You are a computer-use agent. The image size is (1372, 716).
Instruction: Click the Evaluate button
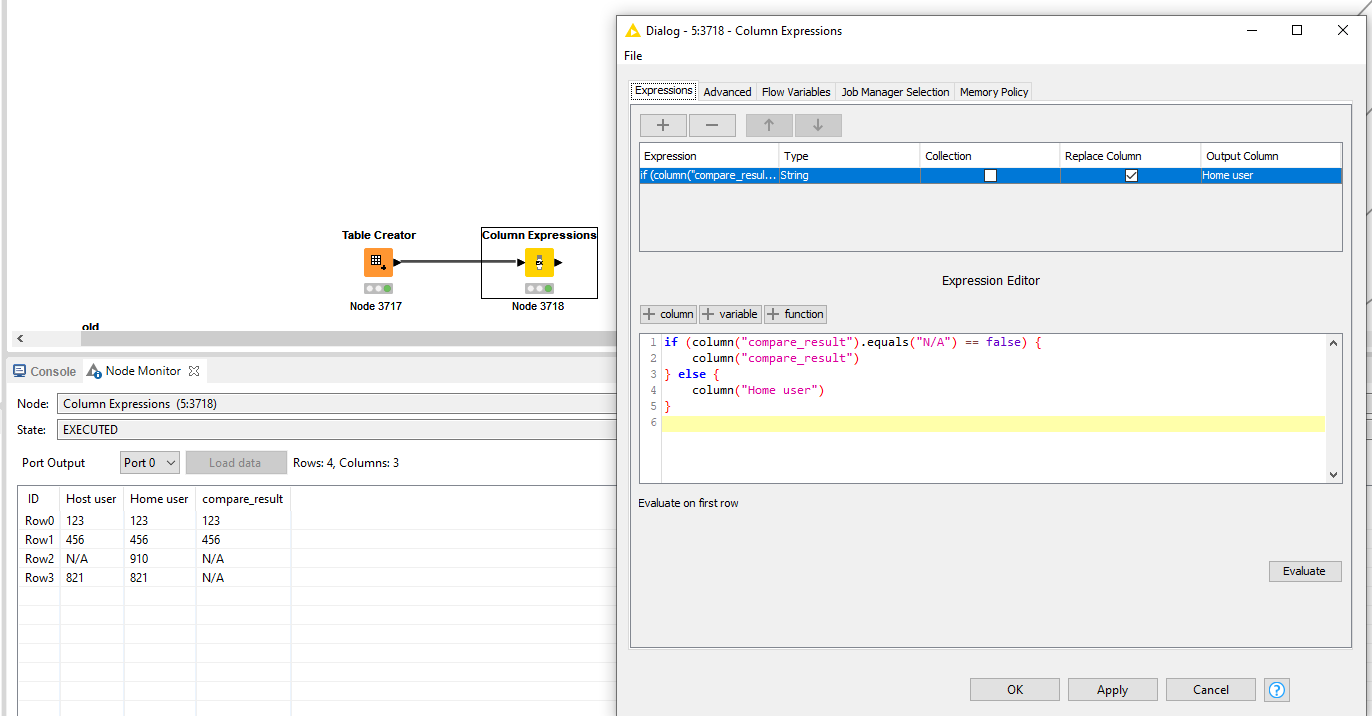tap(1304, 571)
